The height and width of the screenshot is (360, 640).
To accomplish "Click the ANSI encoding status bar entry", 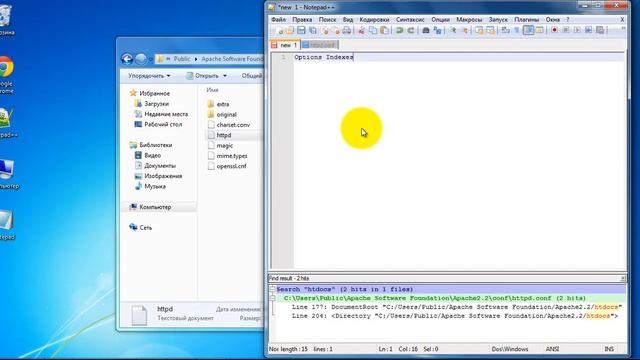I will coord(552,349).
